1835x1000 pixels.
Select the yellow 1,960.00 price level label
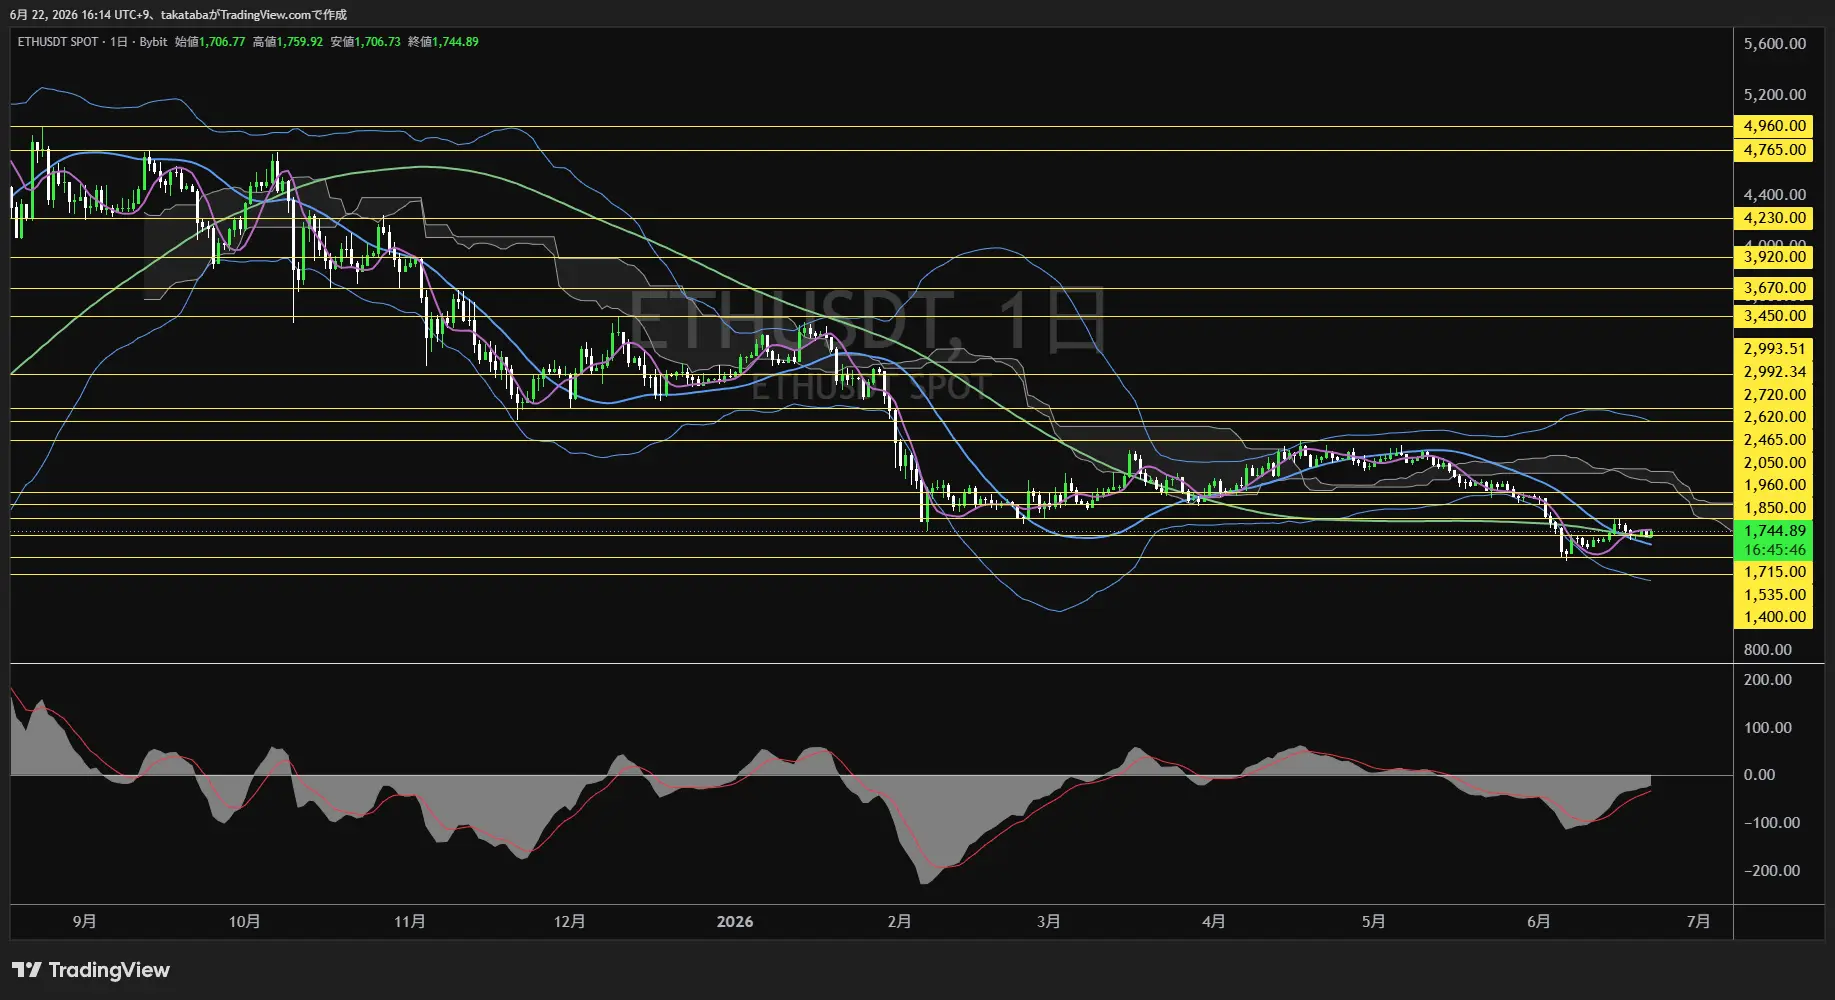pos(1775,485)
